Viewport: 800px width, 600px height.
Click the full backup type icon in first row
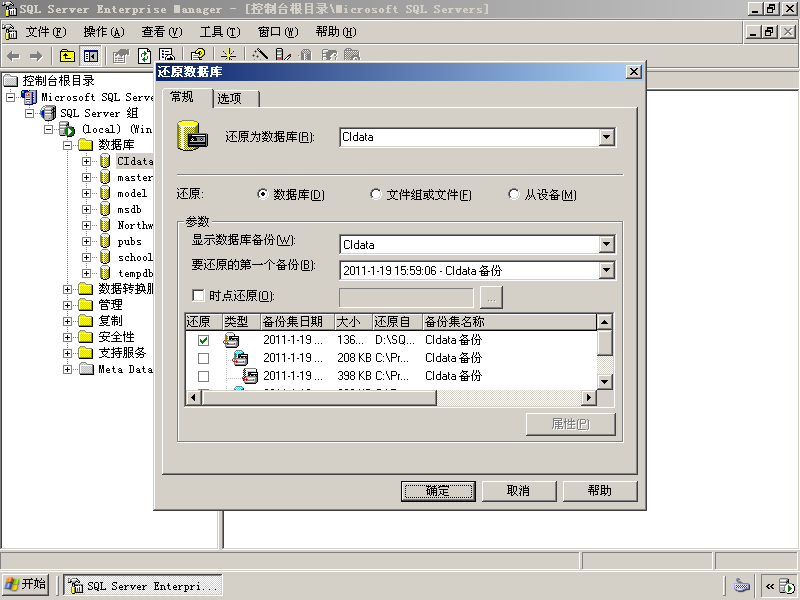click(x=231, y=340)
